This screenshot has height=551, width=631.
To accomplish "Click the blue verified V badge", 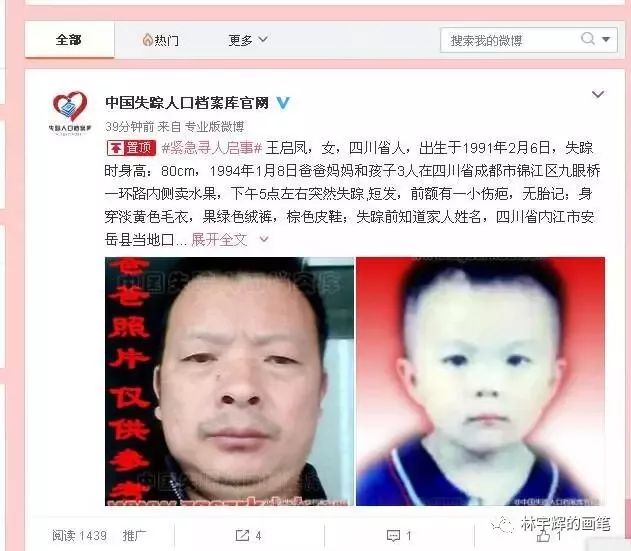I will pos(283,103).
